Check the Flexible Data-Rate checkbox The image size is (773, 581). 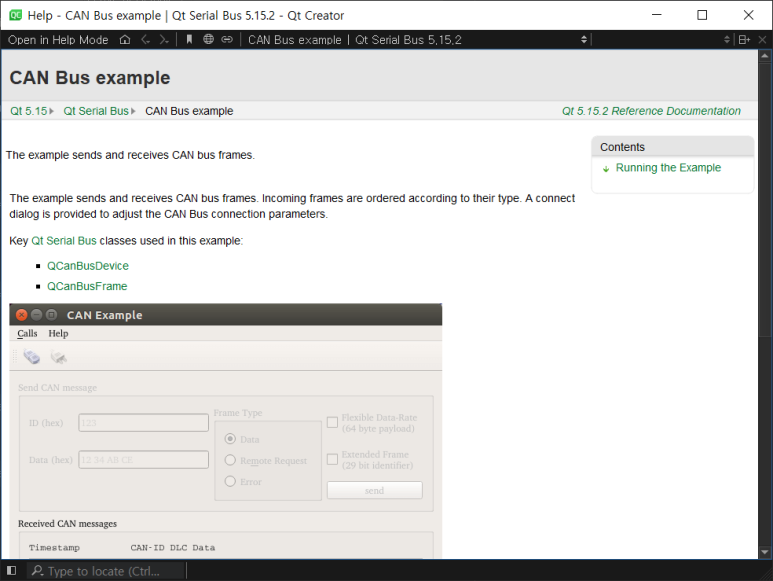(x=332, y=422)
